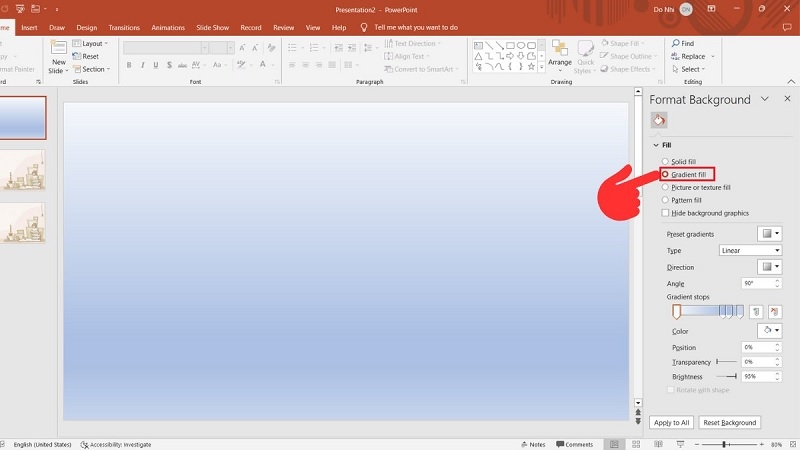Click Accessibility: Investigate in status bar
The width and height of the screenshot is (800, 450).
click(x=116, y=444)
